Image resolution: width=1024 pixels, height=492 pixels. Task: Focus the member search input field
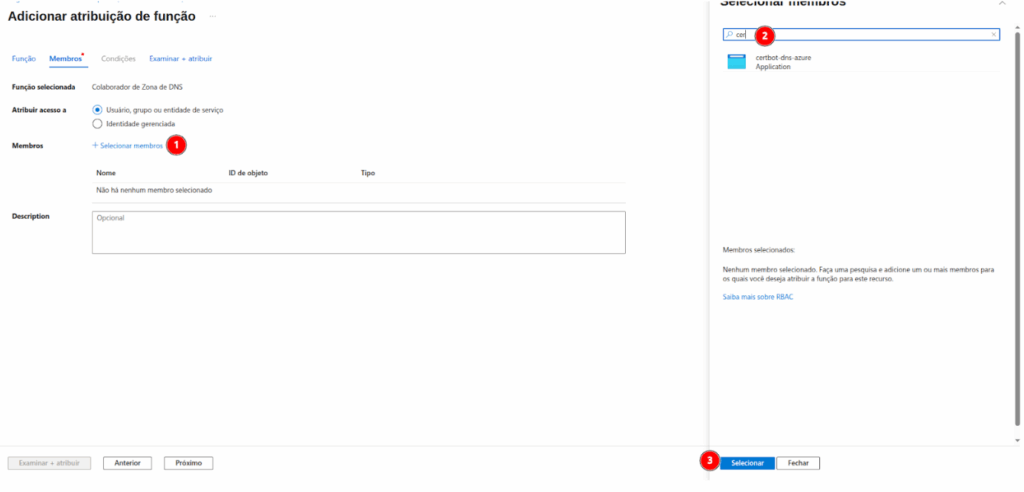pos(860,34)
